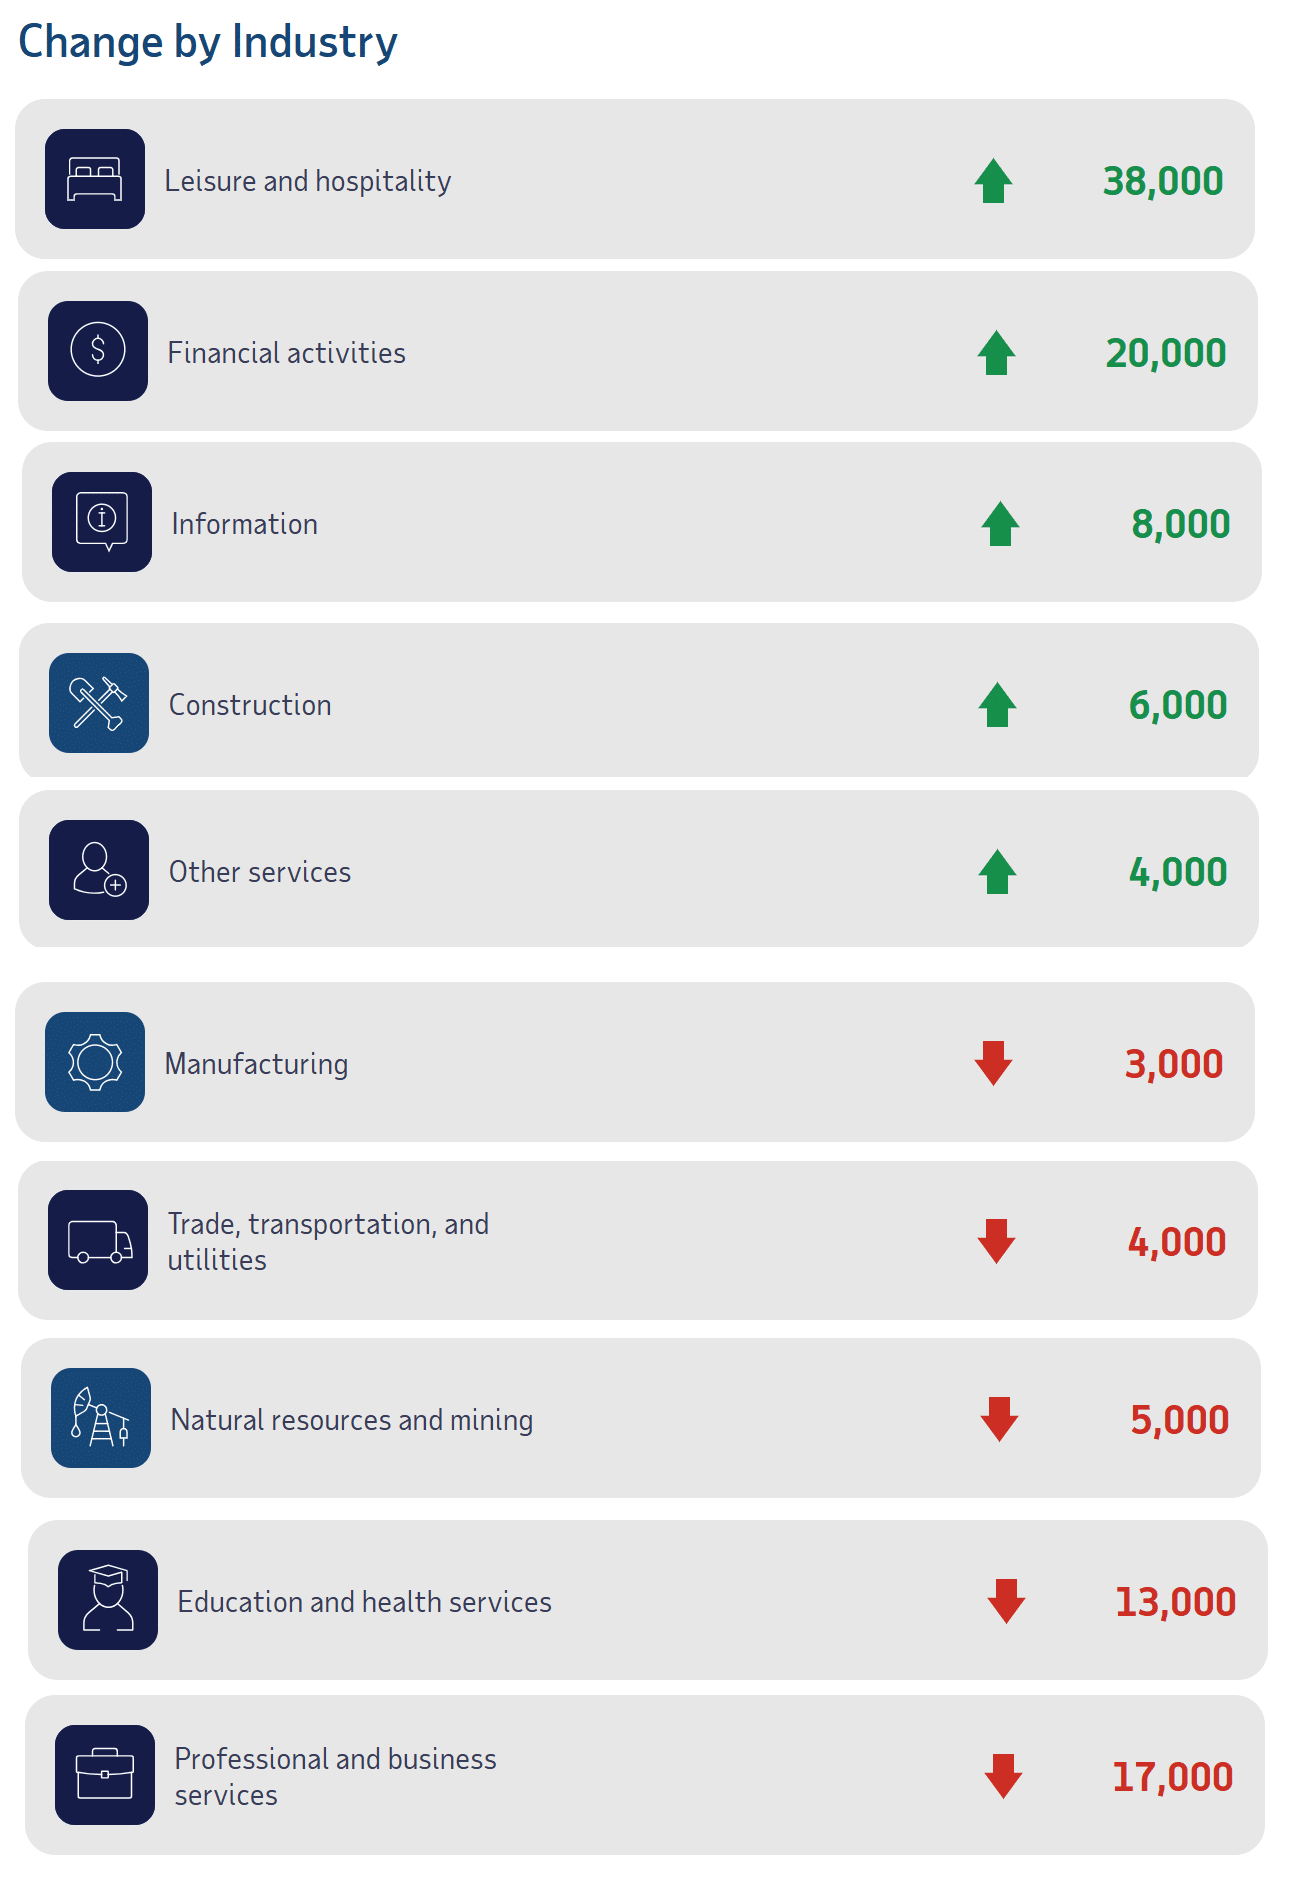Select the Information speech bubble icon
This screenshot has width=1292, height=1891.
102,522
